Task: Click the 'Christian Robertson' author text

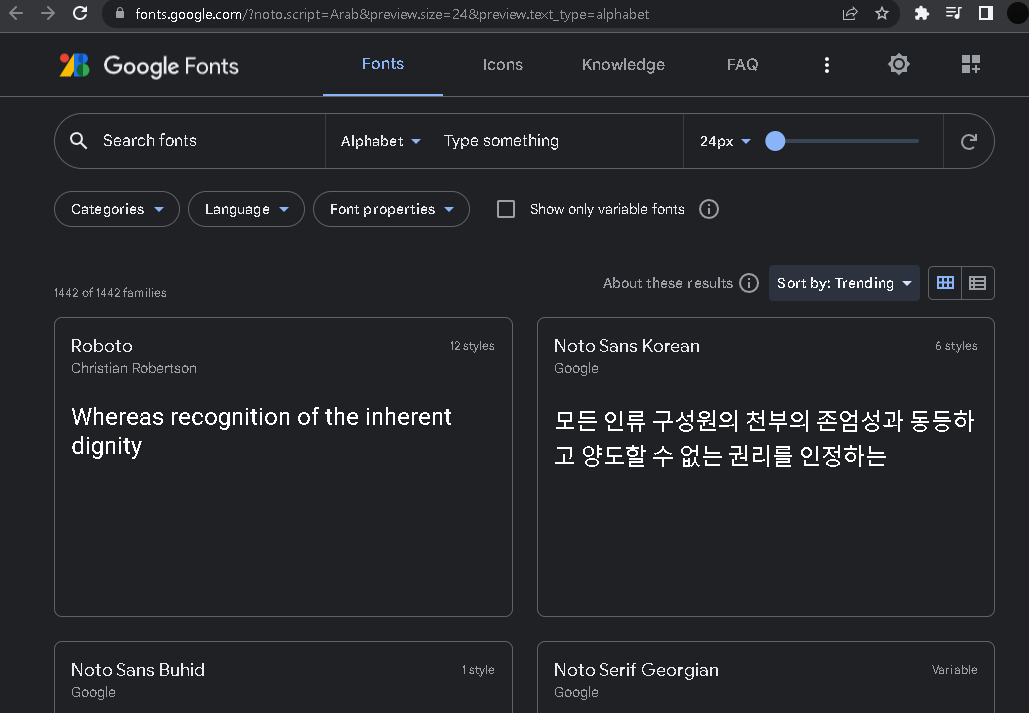Action: [134, 368]
